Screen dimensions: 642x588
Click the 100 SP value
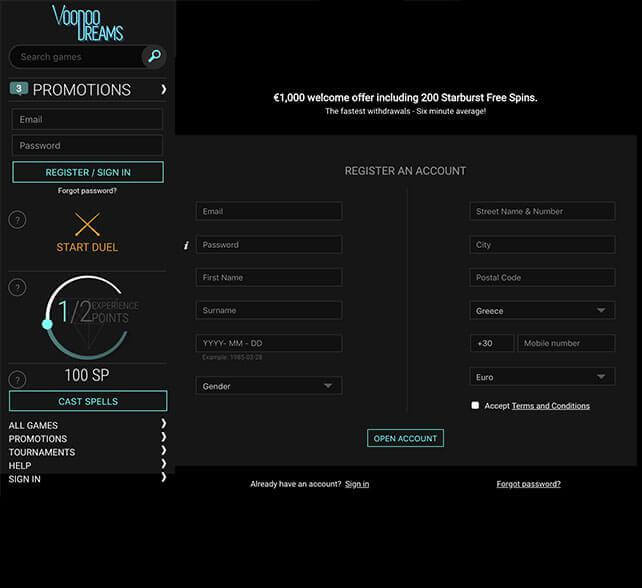pyautogui.click(x=87, y=375)
